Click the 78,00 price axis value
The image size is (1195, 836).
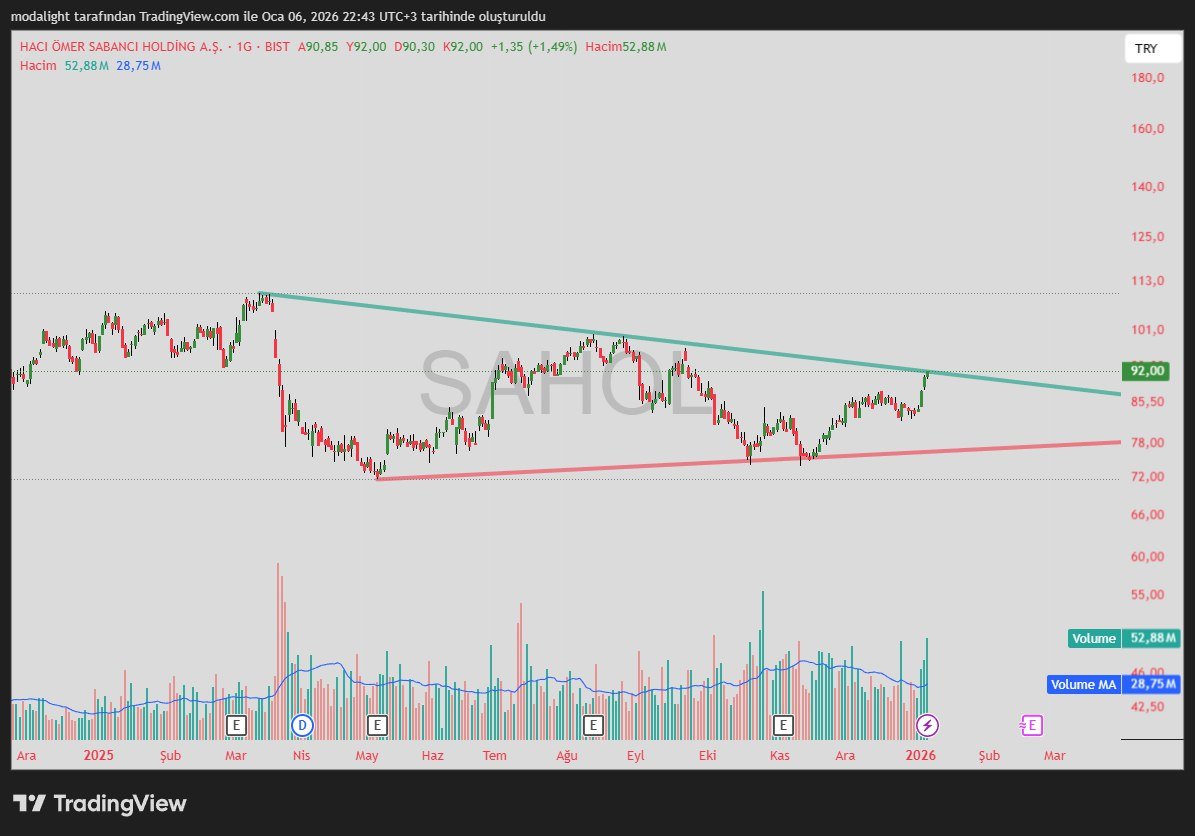[x=1148, y=443]
